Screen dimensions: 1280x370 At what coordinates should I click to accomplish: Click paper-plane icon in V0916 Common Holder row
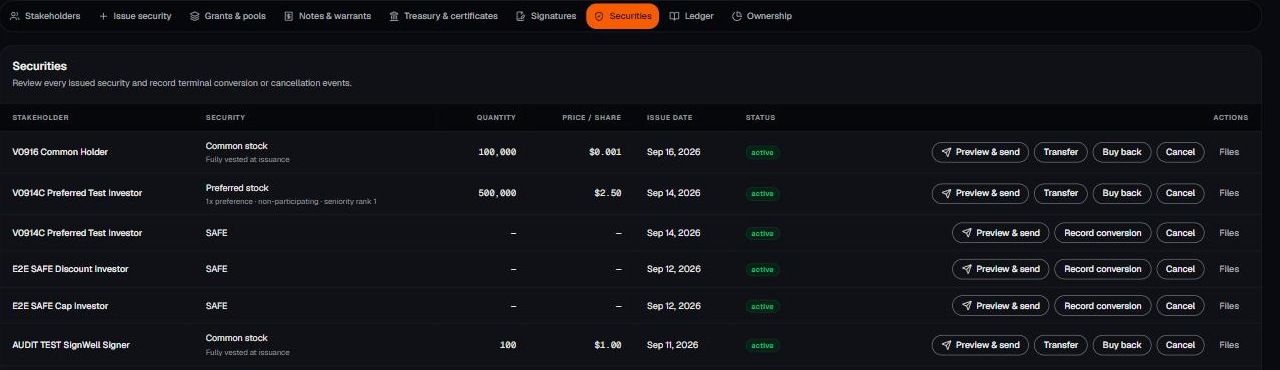point(946,152)
